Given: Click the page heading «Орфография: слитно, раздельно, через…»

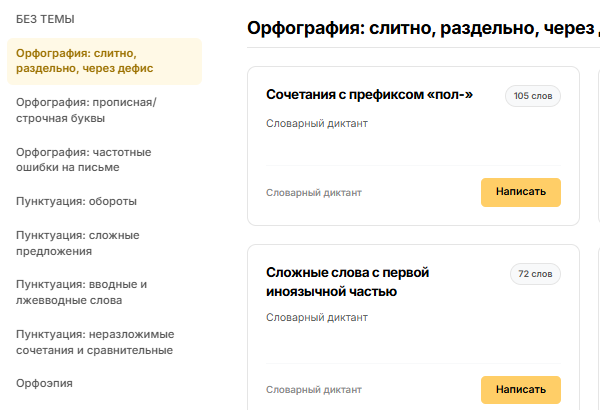Looking at the screenshot, I should (x=422, y=29).
